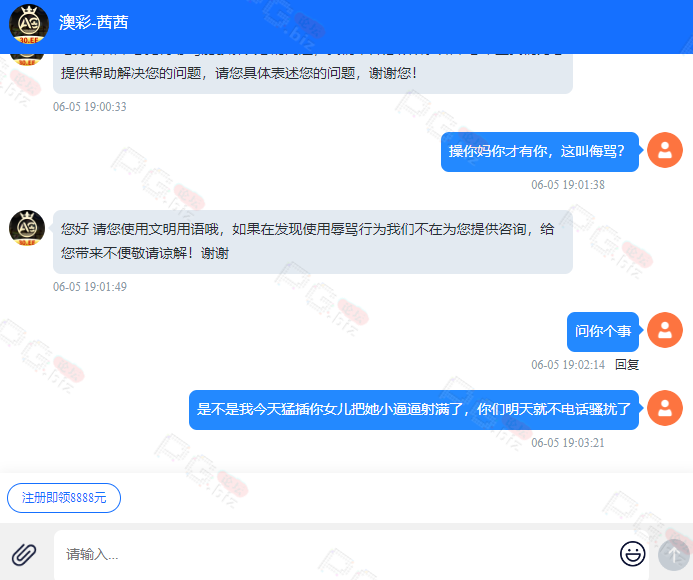This screenshot has height=580, width=693.
Task: Click the 澳彩 logo avatar in header
Action: pos(29,24)
